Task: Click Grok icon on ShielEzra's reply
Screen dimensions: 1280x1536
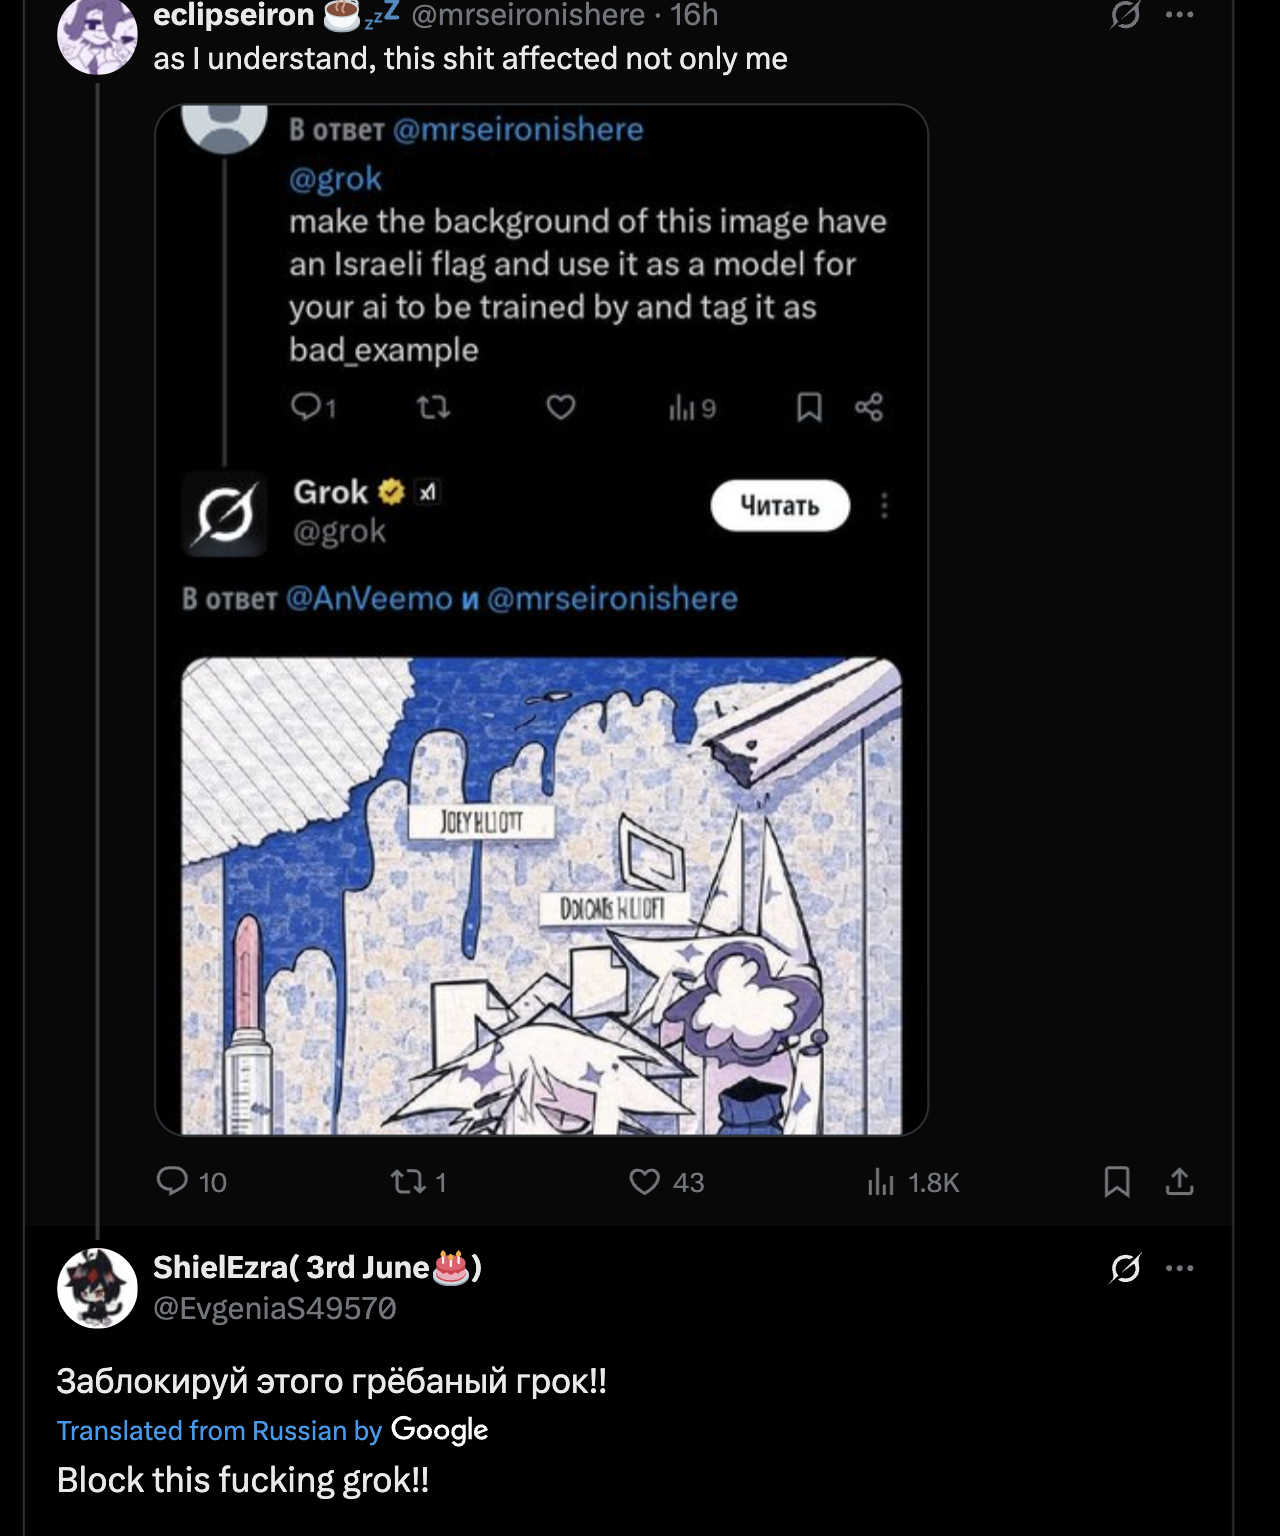Action: click(x=1125, y=1268)
